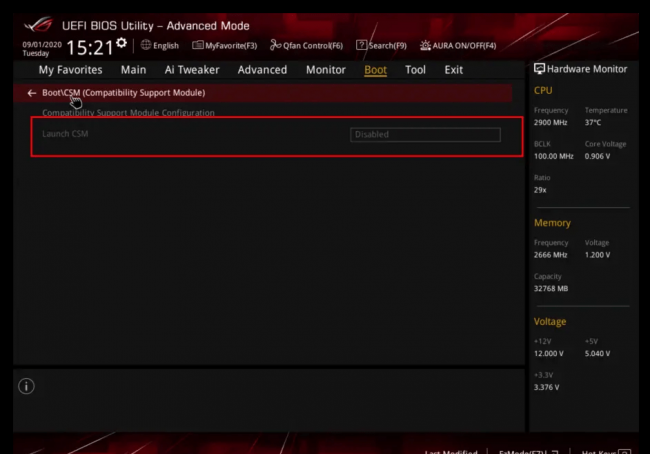Click memory capacity value 32768 MB

[x=551, y=289]
